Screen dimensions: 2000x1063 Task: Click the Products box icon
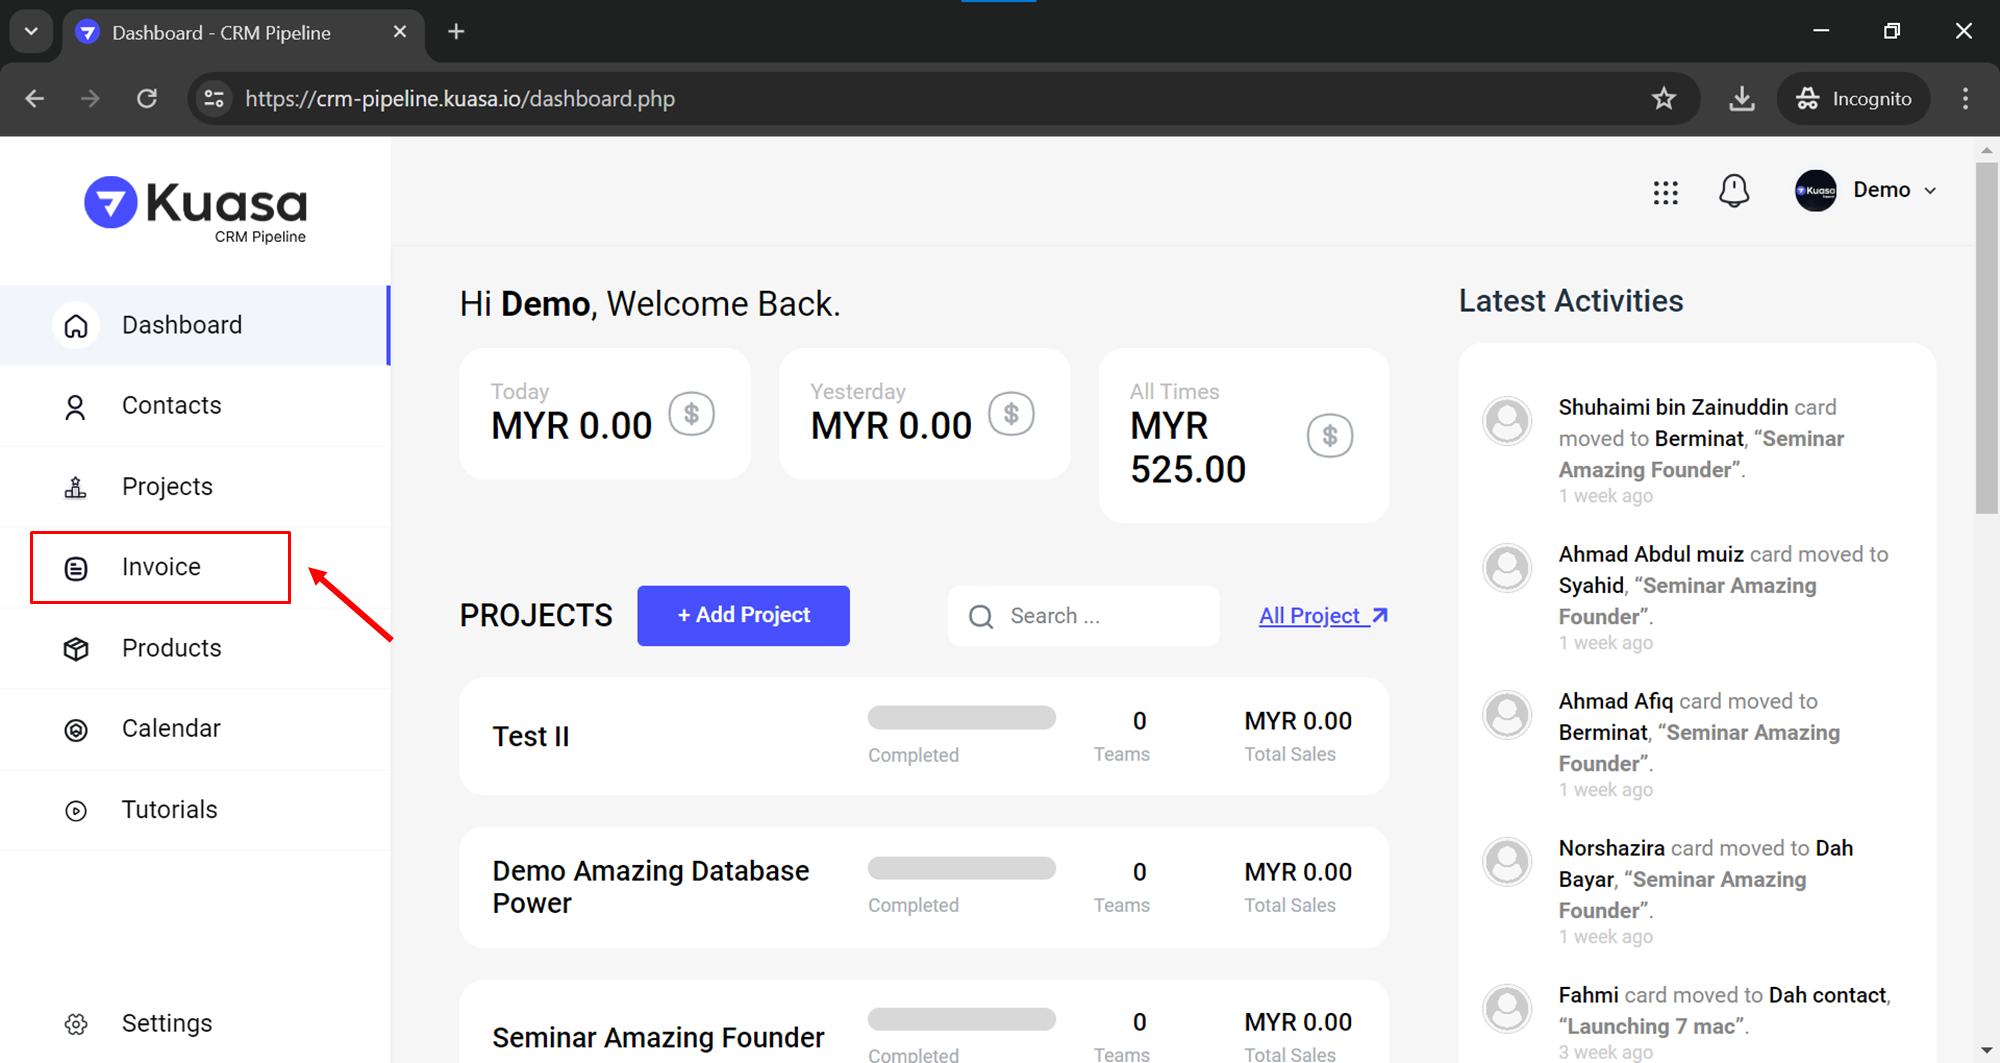pos(76,649)
